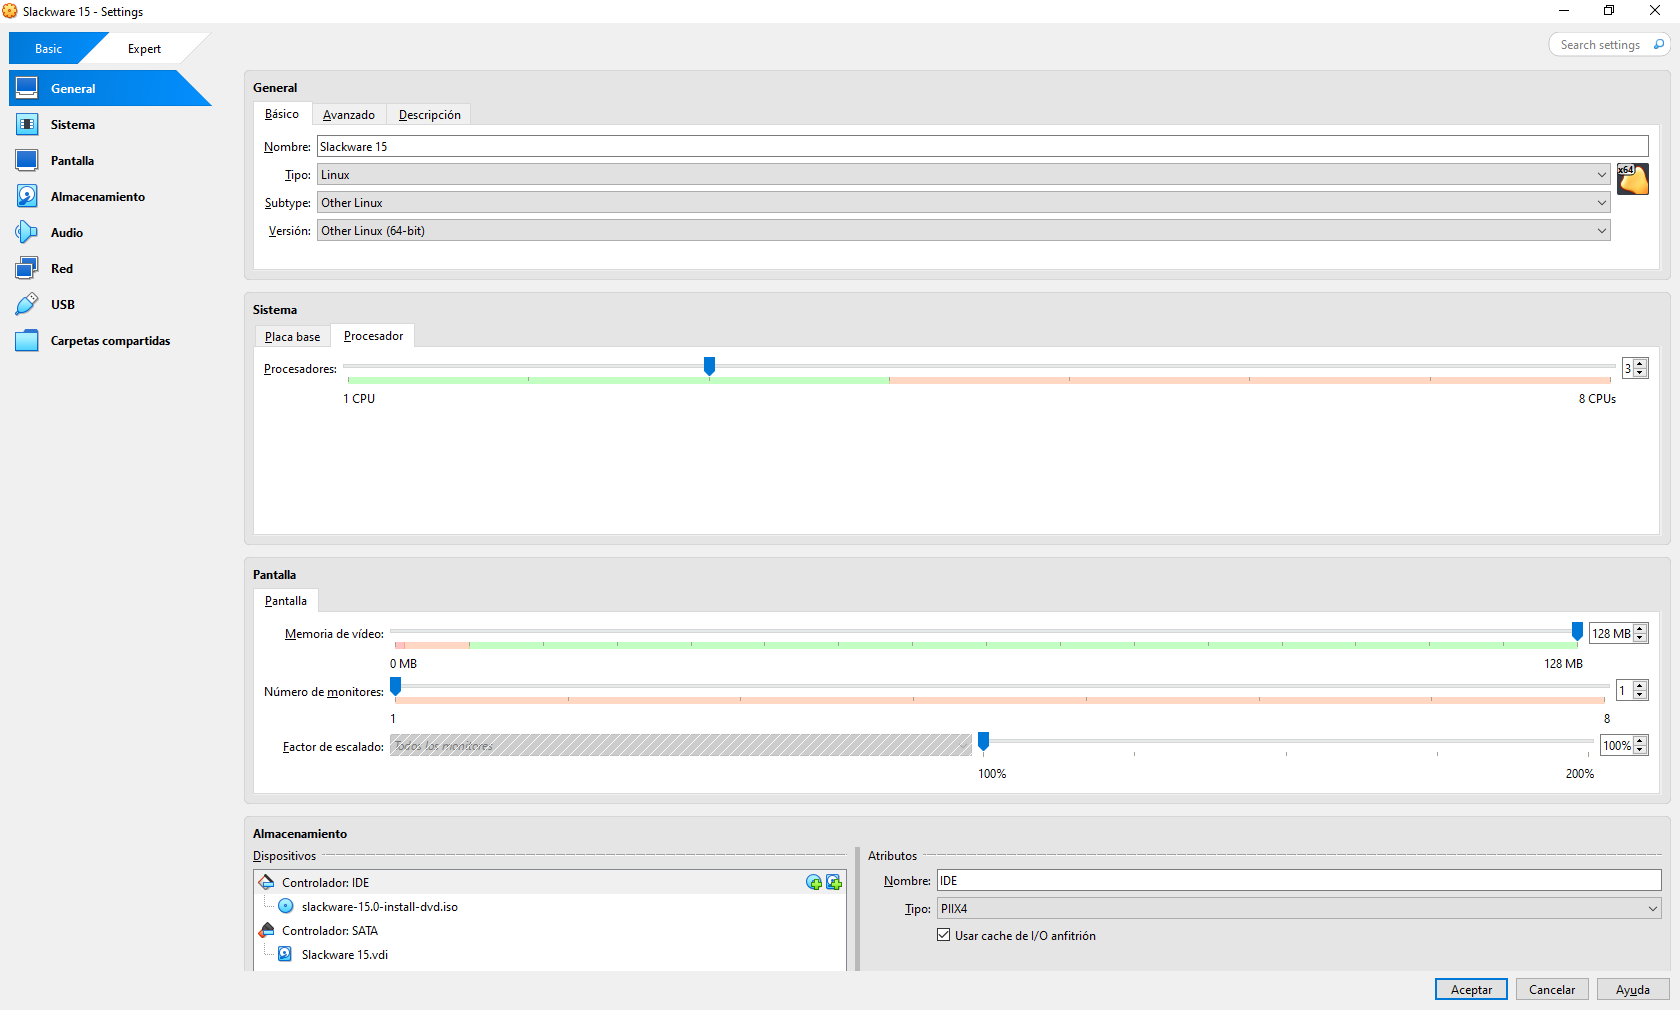Select the Sistema icon in sidebar
The width and height of the screenshot is (1680, 1010).
[x=27, y=124]
